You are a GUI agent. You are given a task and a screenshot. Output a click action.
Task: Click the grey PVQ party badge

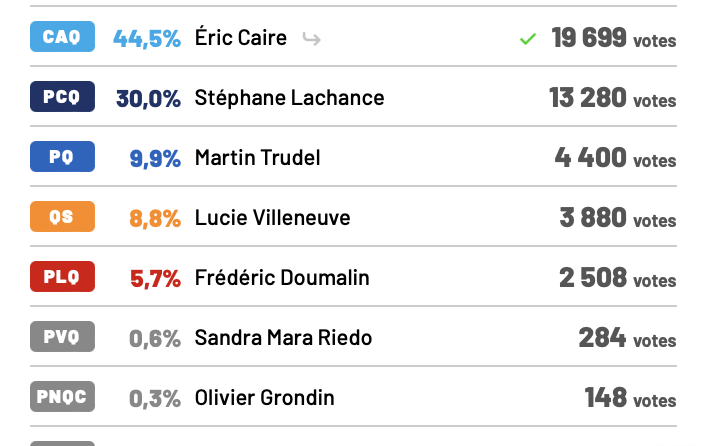[x=62, y=336]
